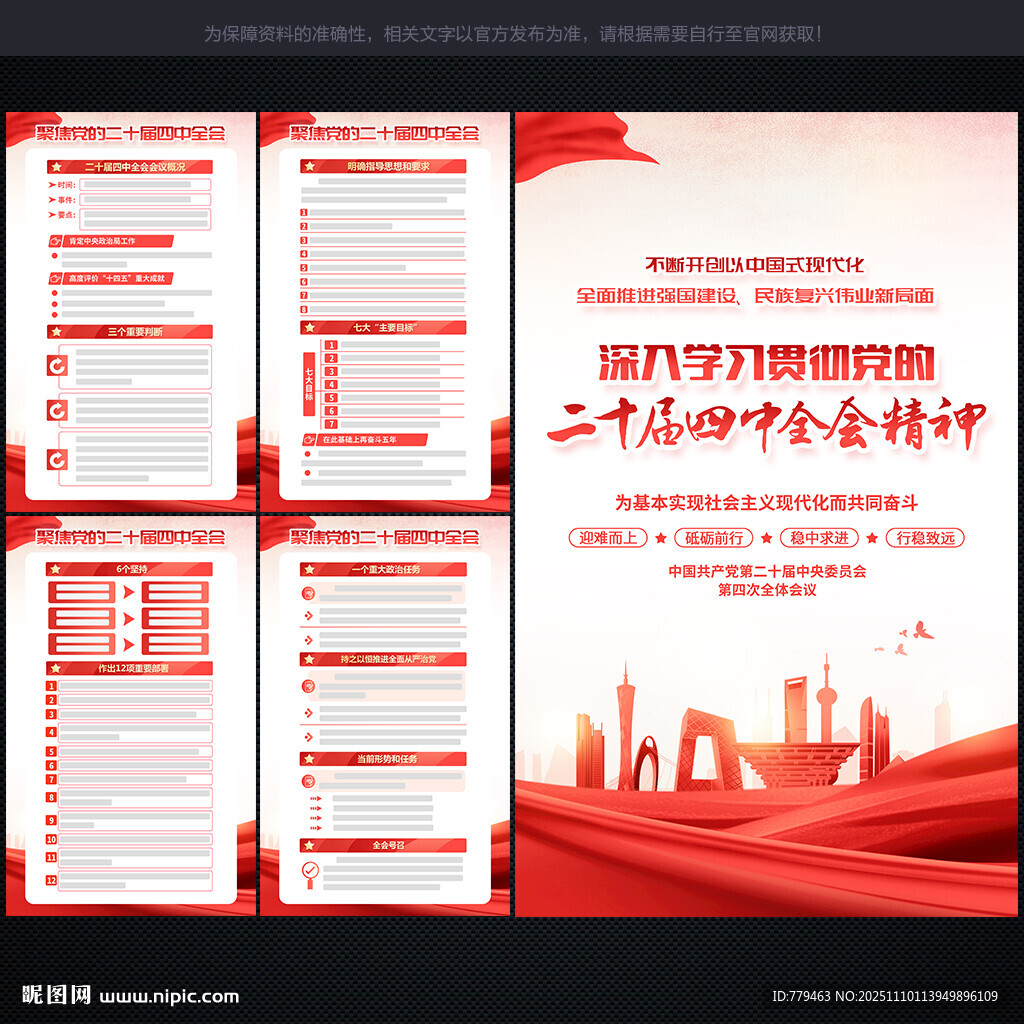Open the poster panel containing 七大"主要目标"

coord(385,312)
